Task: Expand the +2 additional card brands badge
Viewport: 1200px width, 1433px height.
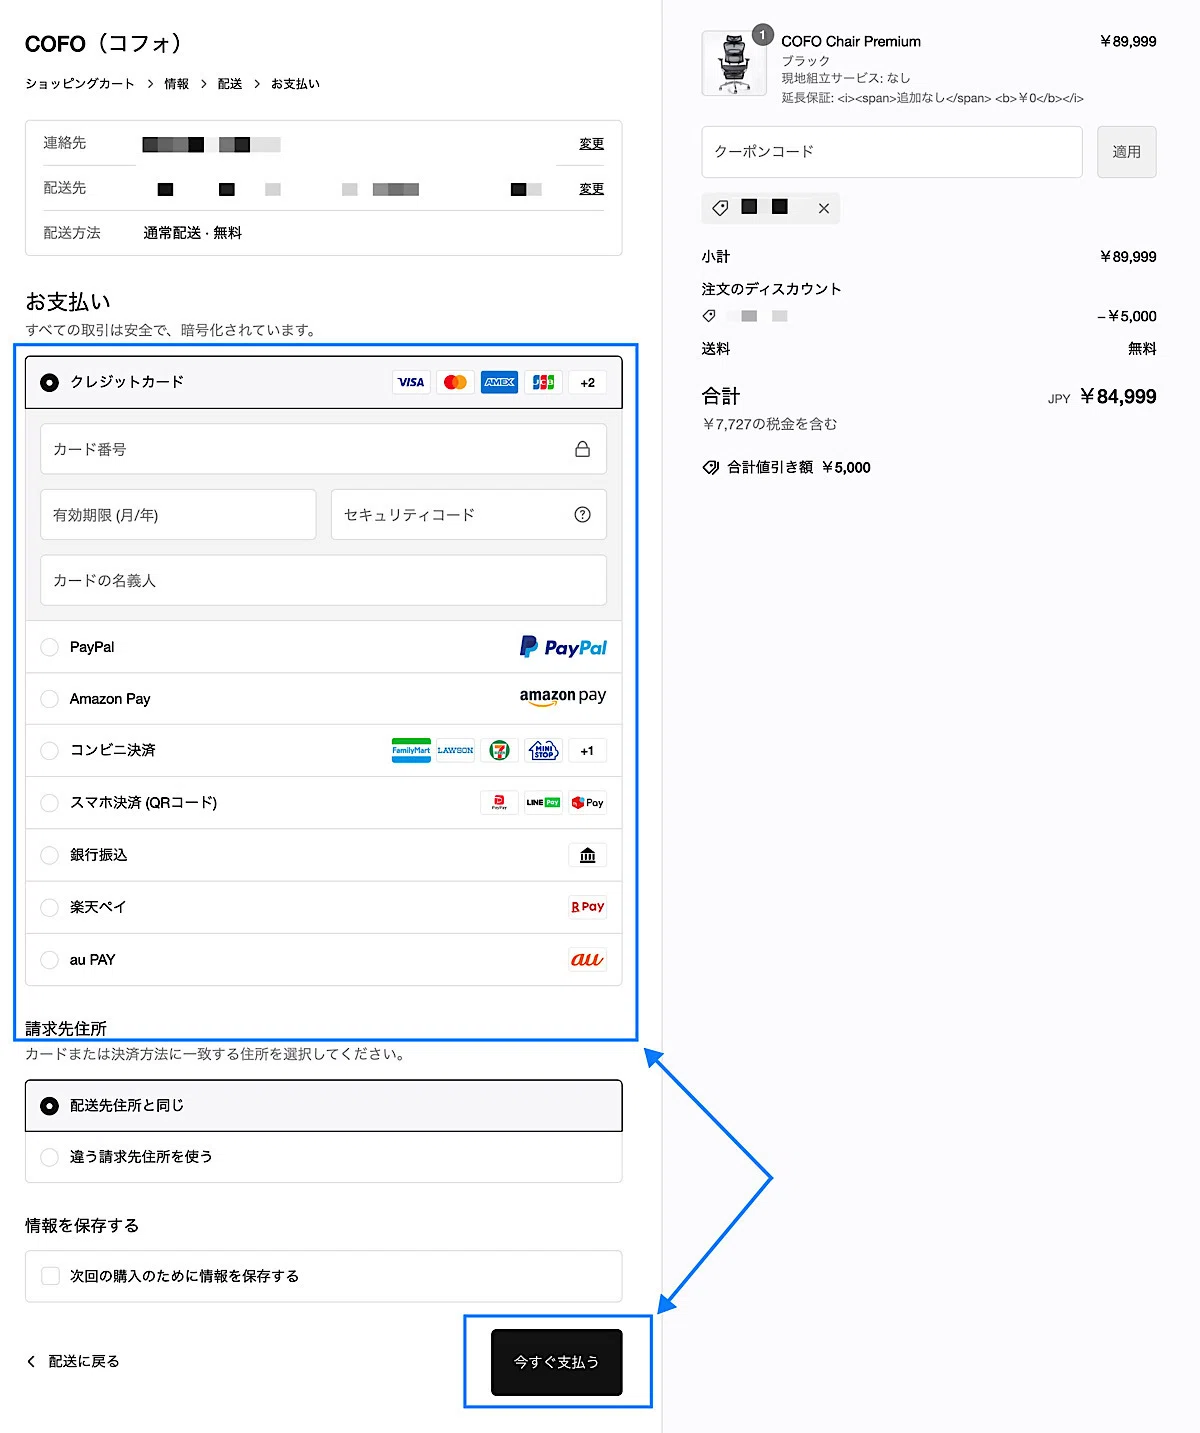Action: (x=587, y=382)
